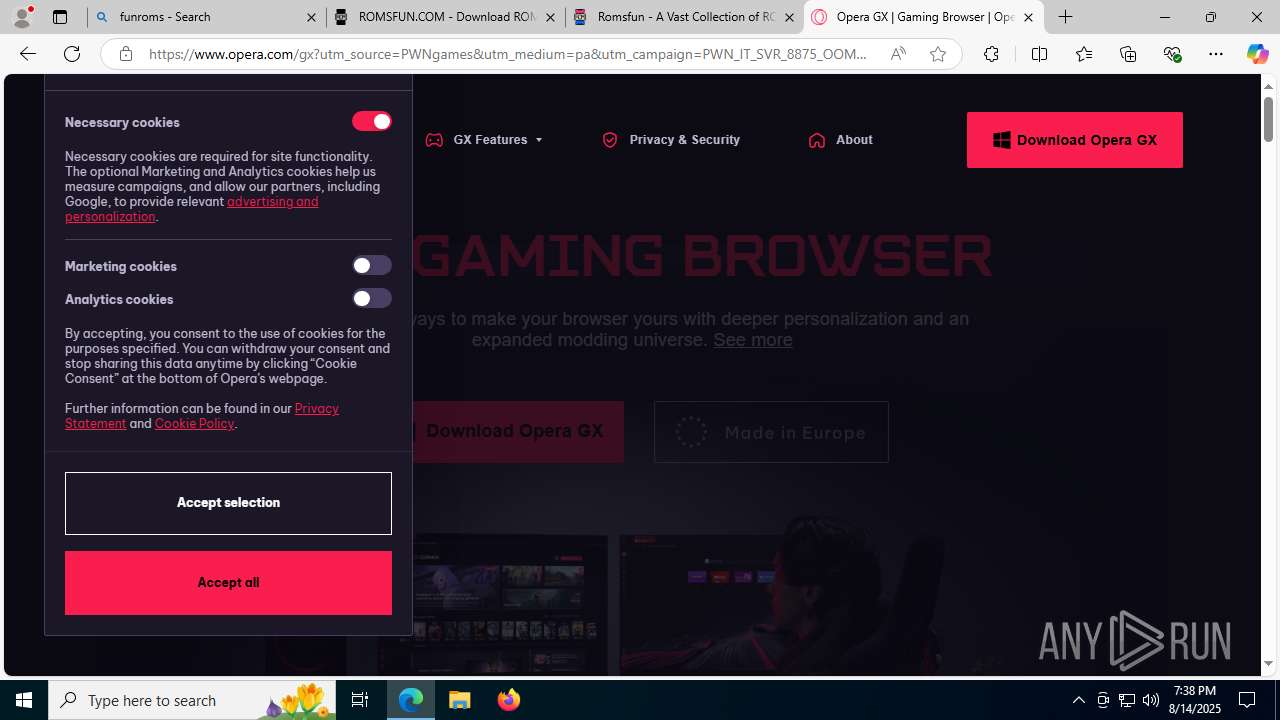Click the hero Download Opera GX button
Viewport: 1280px width, 720px height.
click(514, 432)
